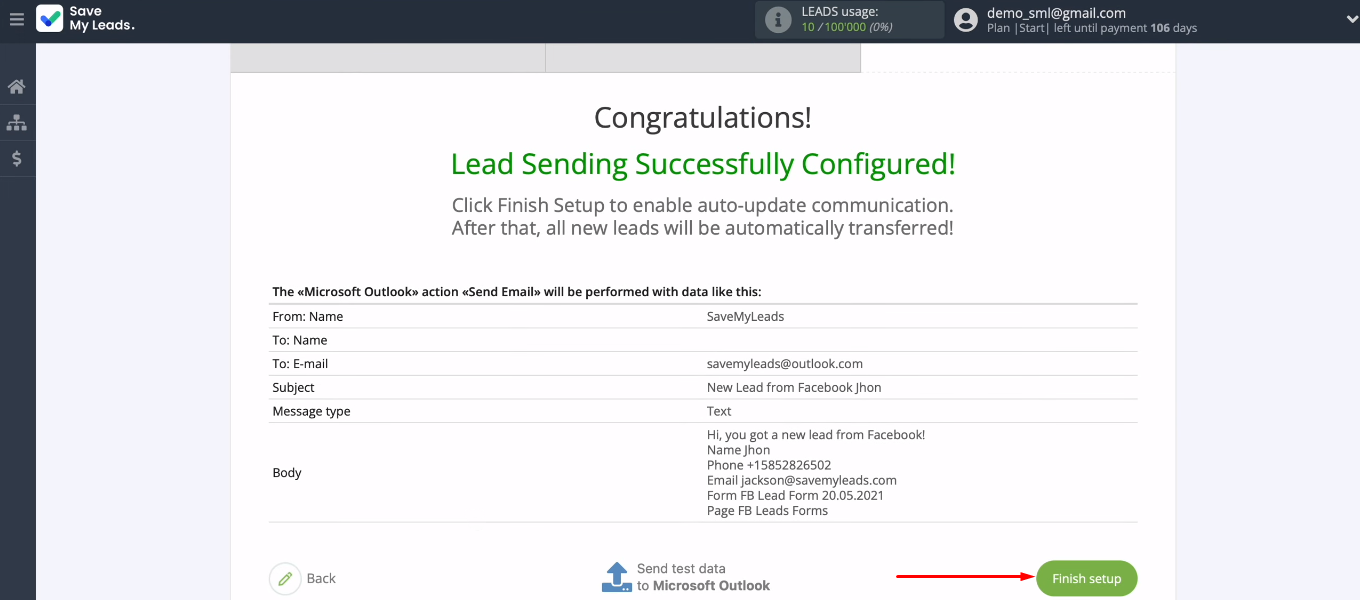Click the user profile avatar icon
The height and width of the screenshot is (600, 1360).
965,20
